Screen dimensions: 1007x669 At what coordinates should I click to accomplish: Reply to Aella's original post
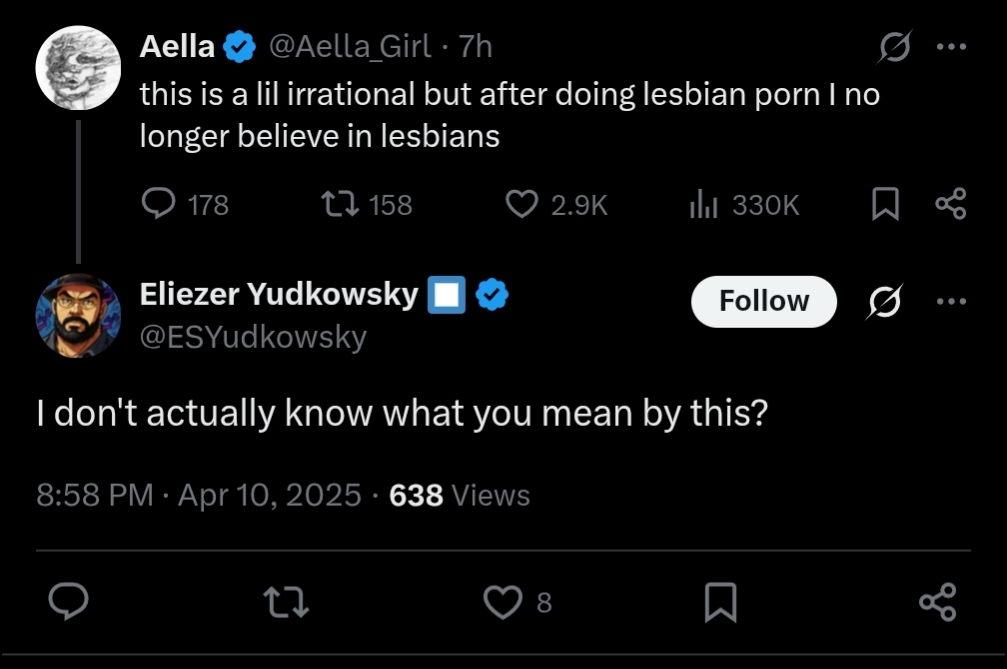point(159,205)
